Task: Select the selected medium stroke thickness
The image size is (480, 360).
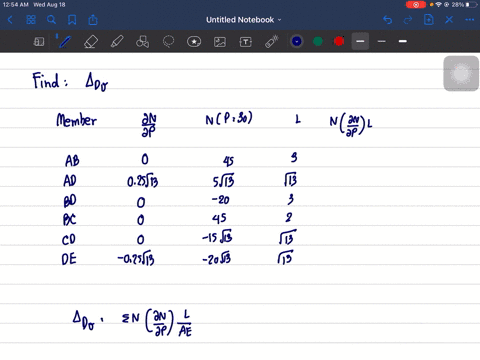Action: (x=360, y=41)
